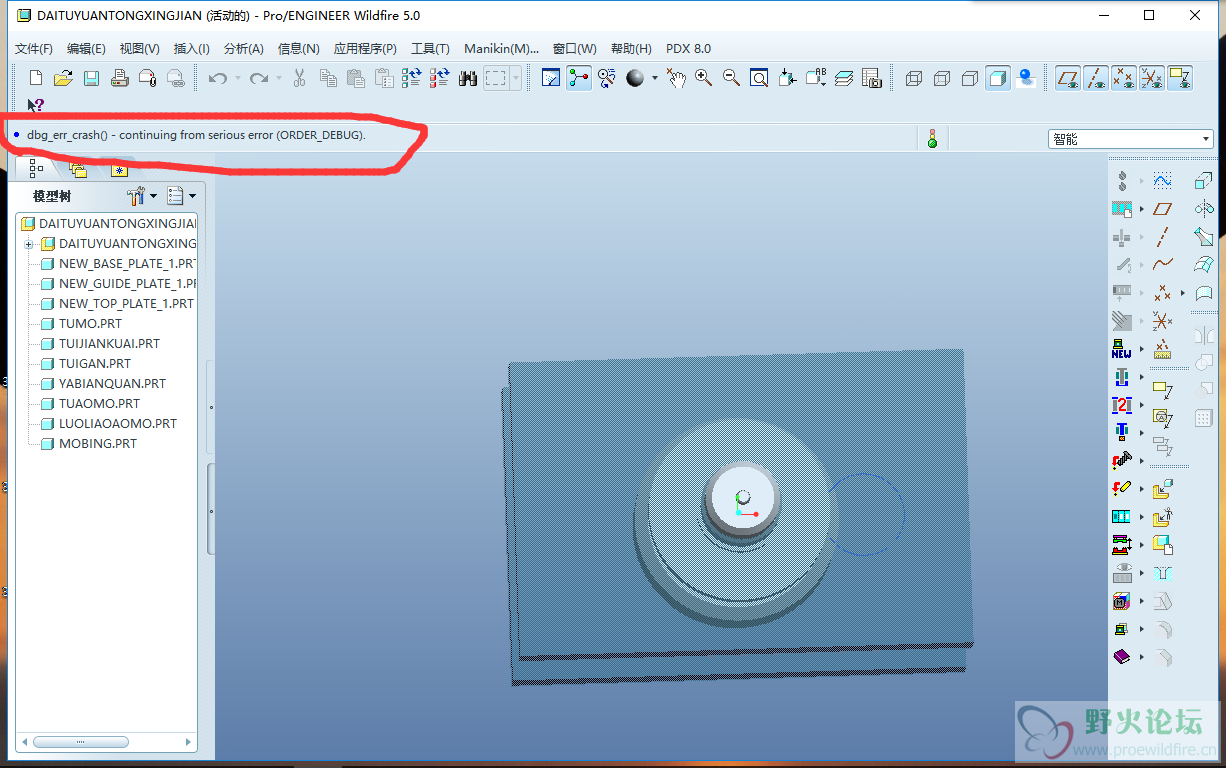Select the datum coordinate system tool
1226x768 pixels.
coord(1162,321)
